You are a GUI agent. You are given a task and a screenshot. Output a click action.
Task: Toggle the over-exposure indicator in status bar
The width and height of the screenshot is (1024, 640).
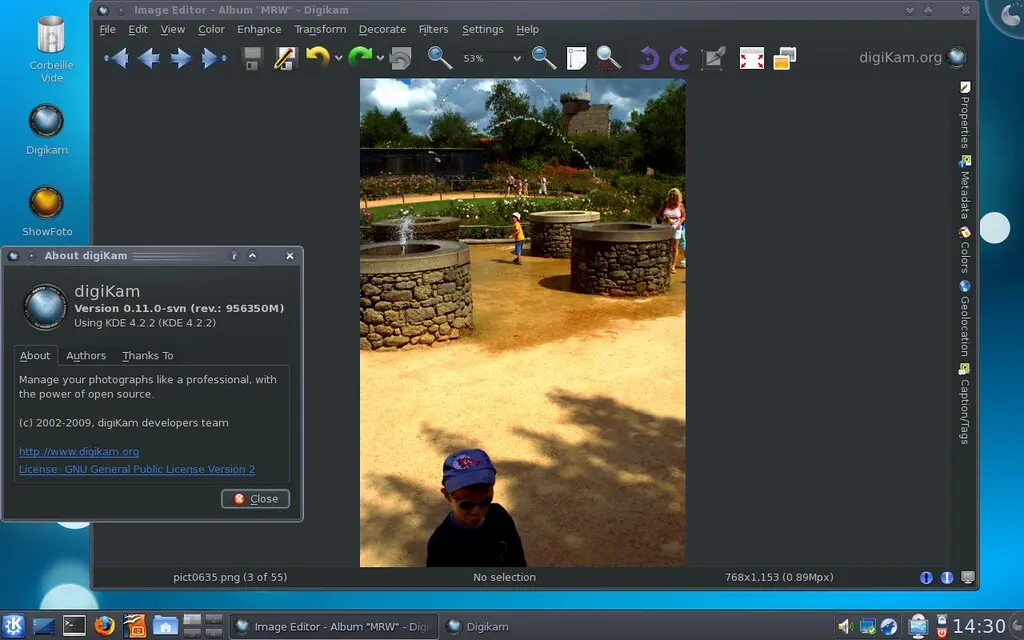click(946, 577)
